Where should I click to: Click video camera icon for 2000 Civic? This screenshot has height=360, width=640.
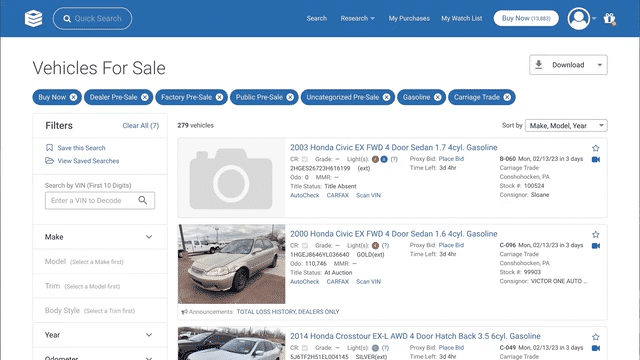[596, 246]
